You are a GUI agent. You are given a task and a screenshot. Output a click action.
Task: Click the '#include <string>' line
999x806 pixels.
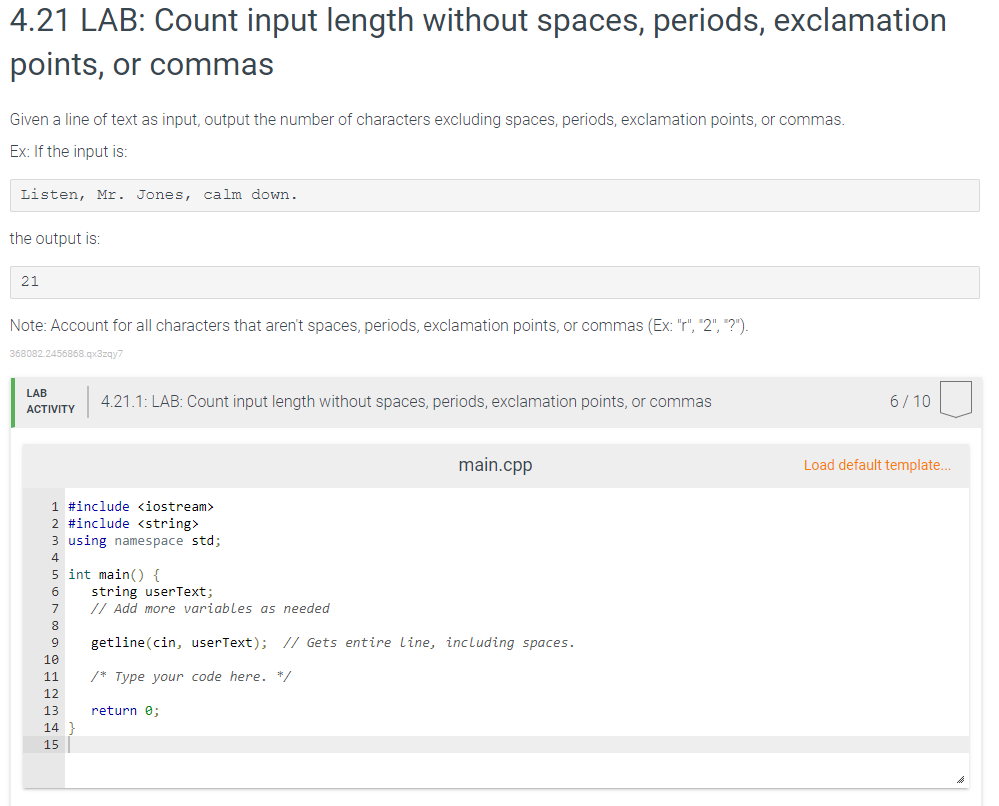tap(133, 524)
